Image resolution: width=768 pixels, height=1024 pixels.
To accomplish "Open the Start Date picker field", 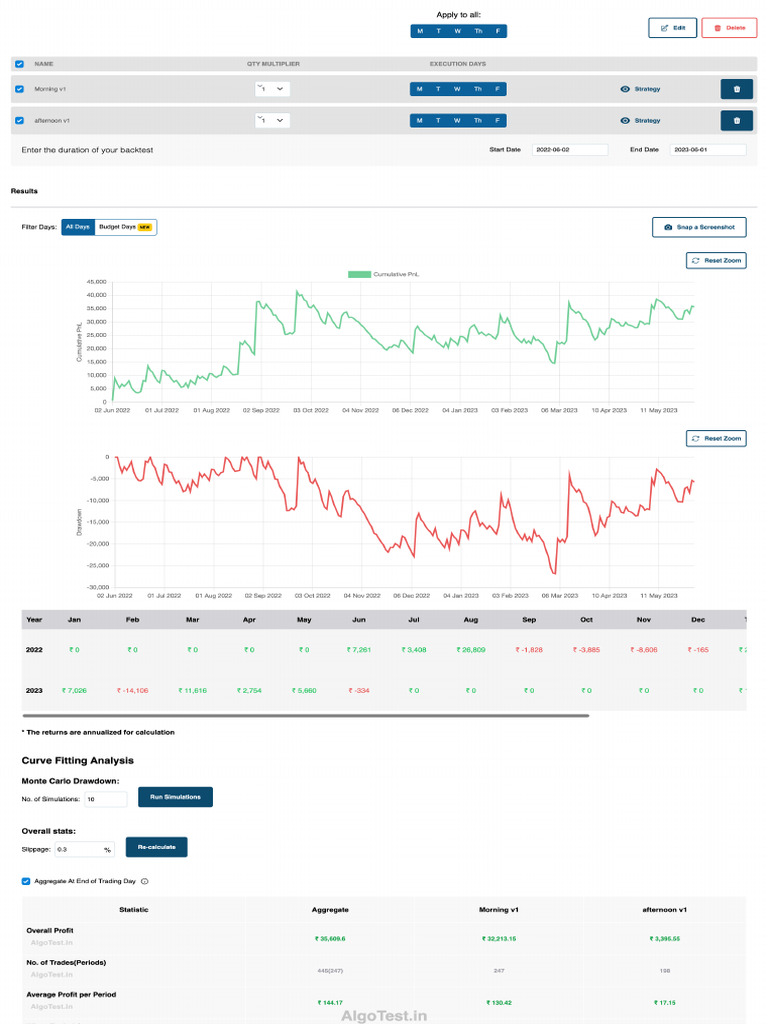I will pos(569,150).
